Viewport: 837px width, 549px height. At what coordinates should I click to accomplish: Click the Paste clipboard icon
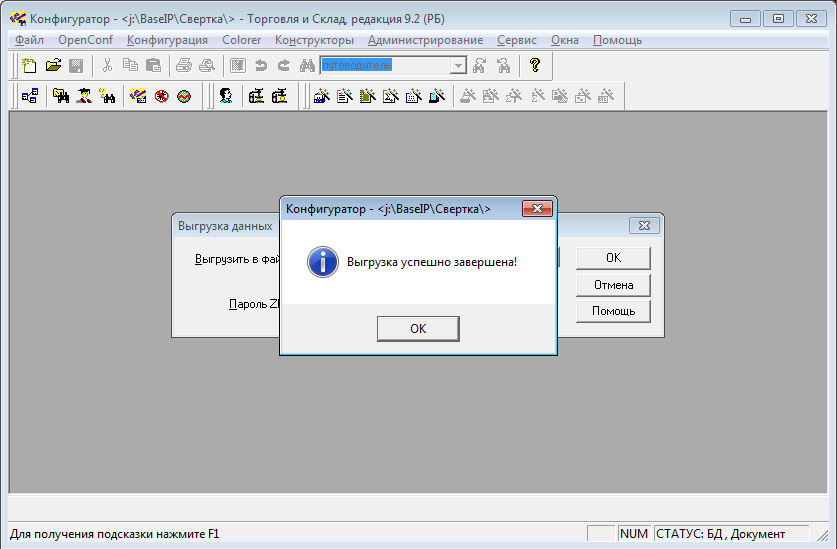click(153, 66)
